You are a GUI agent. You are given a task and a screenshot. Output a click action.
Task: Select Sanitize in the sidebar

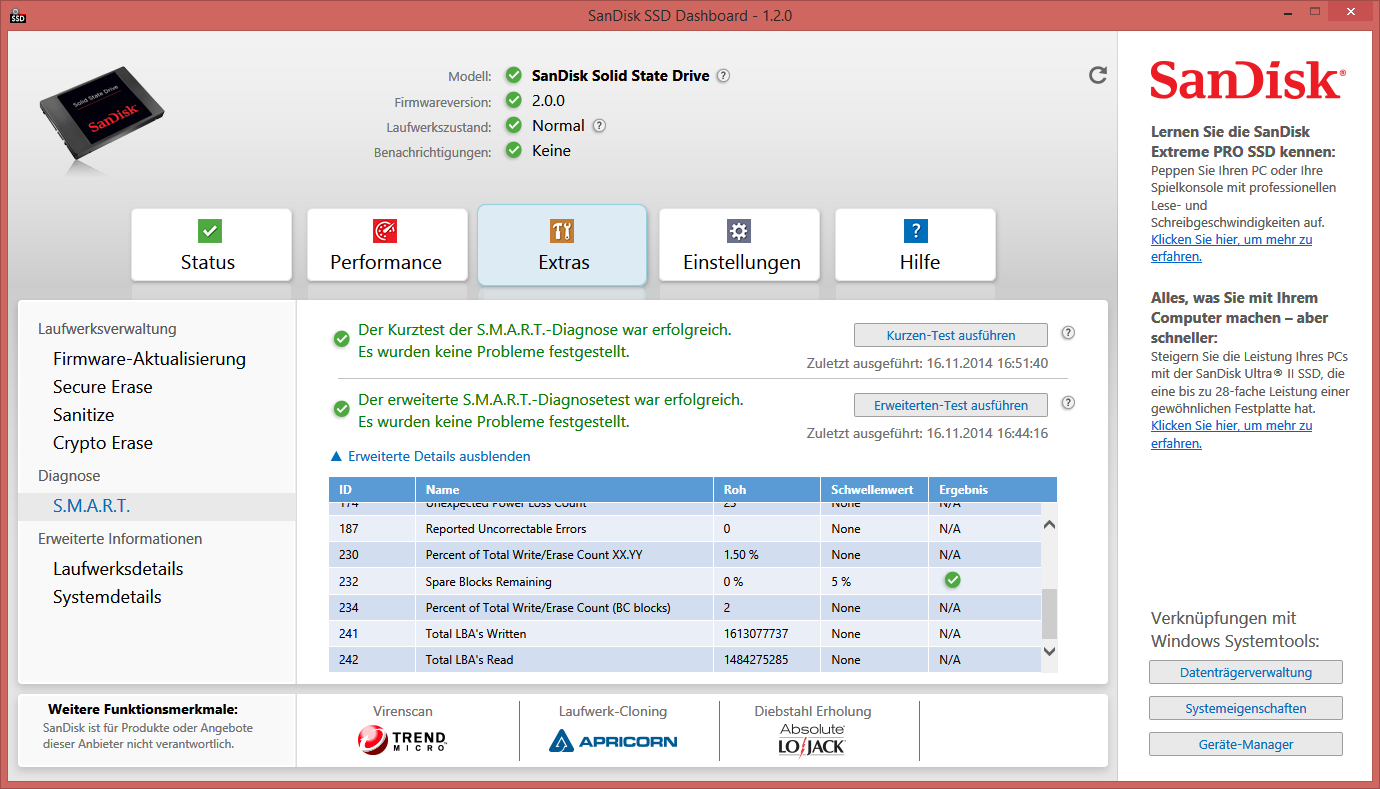[84, 415]
